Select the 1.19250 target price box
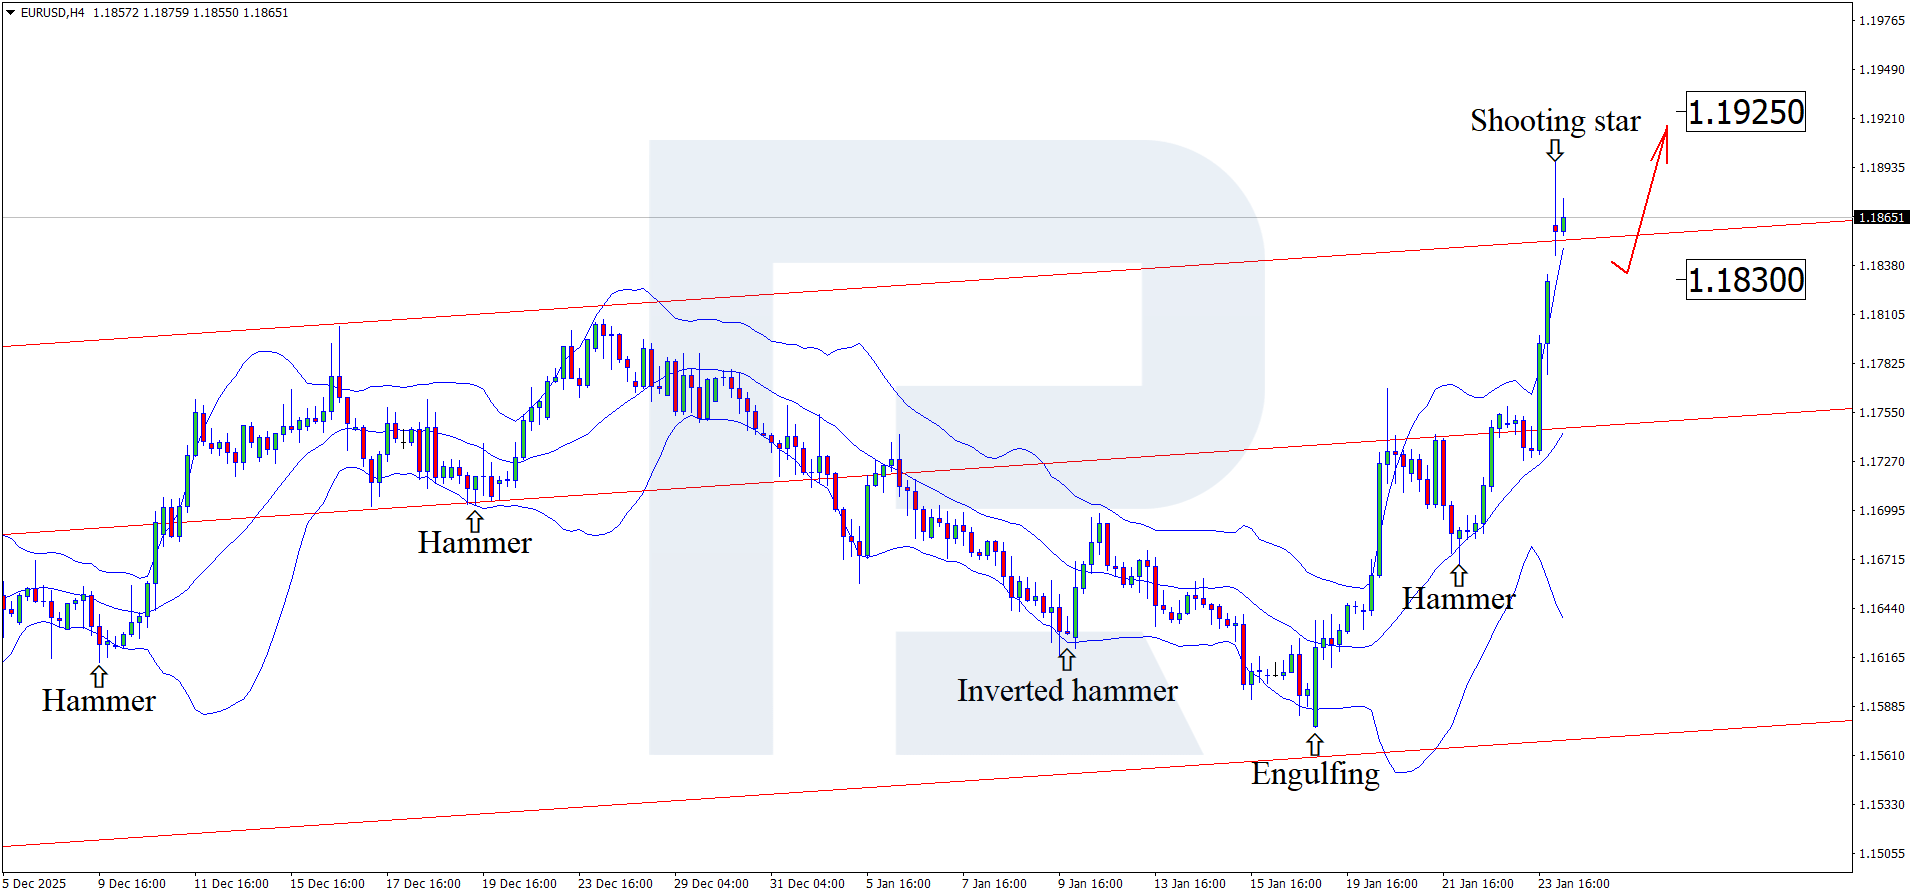Image resolution: width=1916 pixels, height=896 pixels. (1746, 112)
